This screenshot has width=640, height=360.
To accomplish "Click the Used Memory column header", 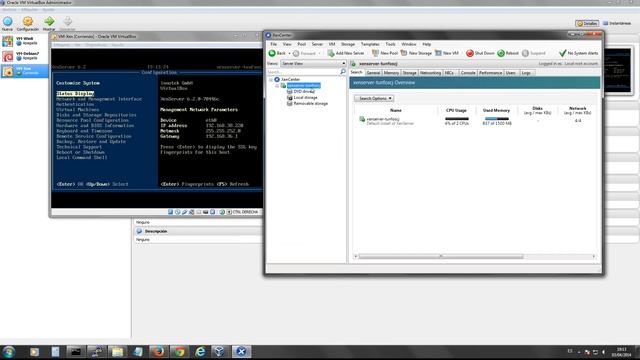I will (x=496, y=111).
